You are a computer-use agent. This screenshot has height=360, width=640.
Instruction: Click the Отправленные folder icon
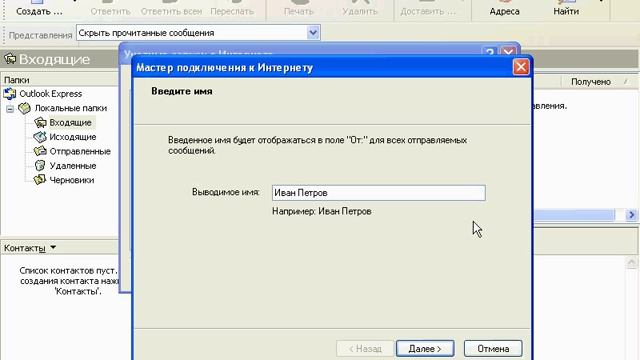(40, 151)
